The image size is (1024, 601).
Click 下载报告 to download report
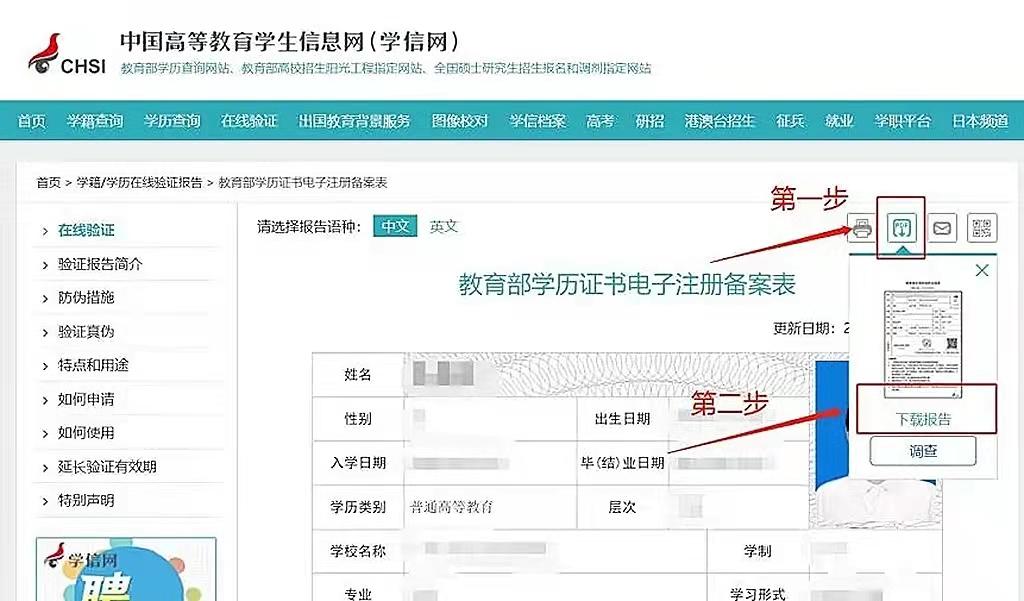pos(923,419)
